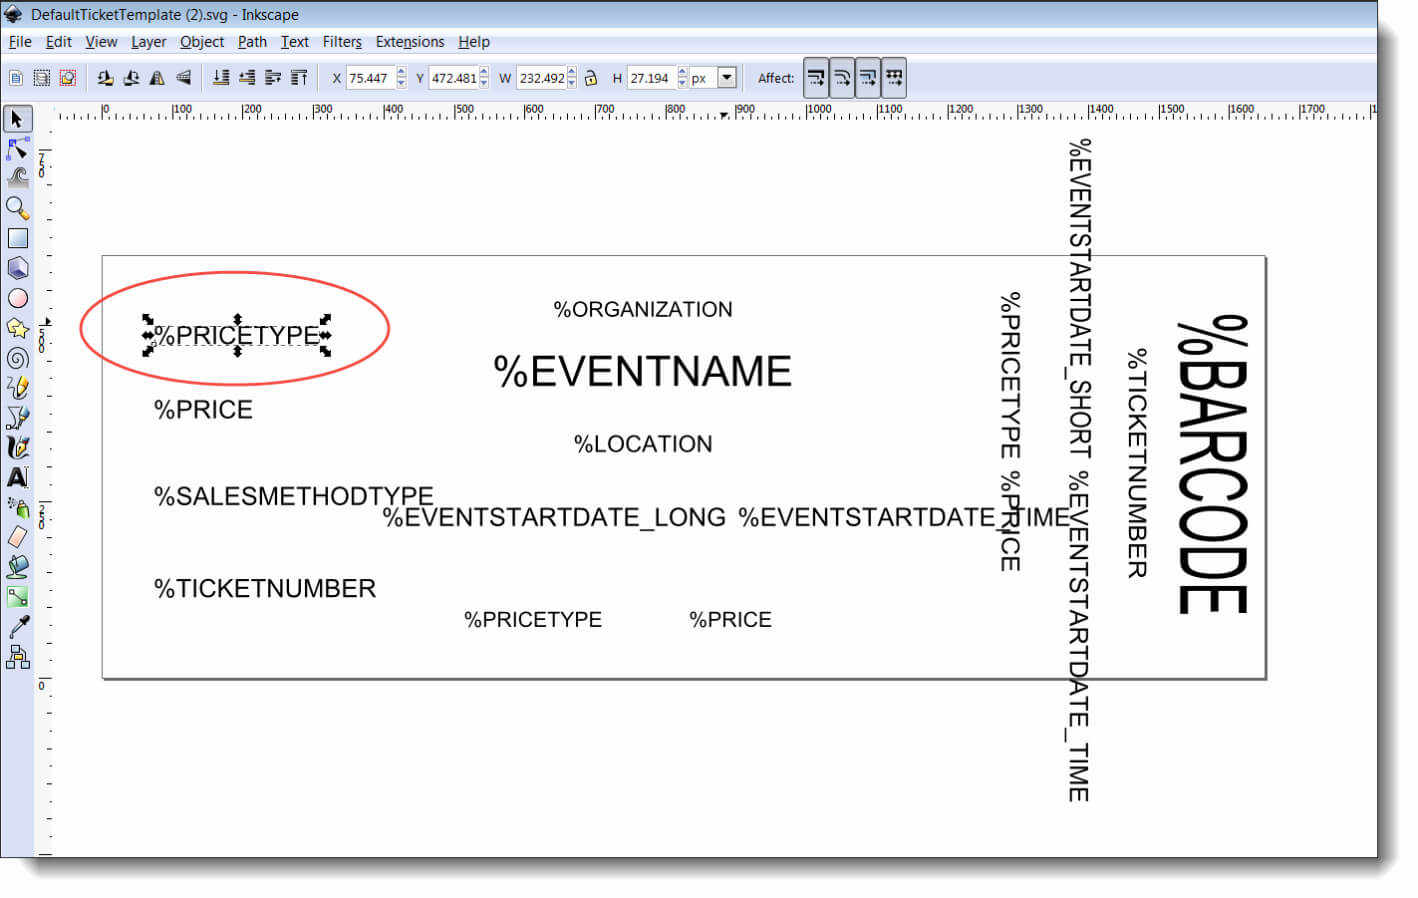
Task: Select the %SALESMETHODTYPE text object
Action: (x=294, y=496)
